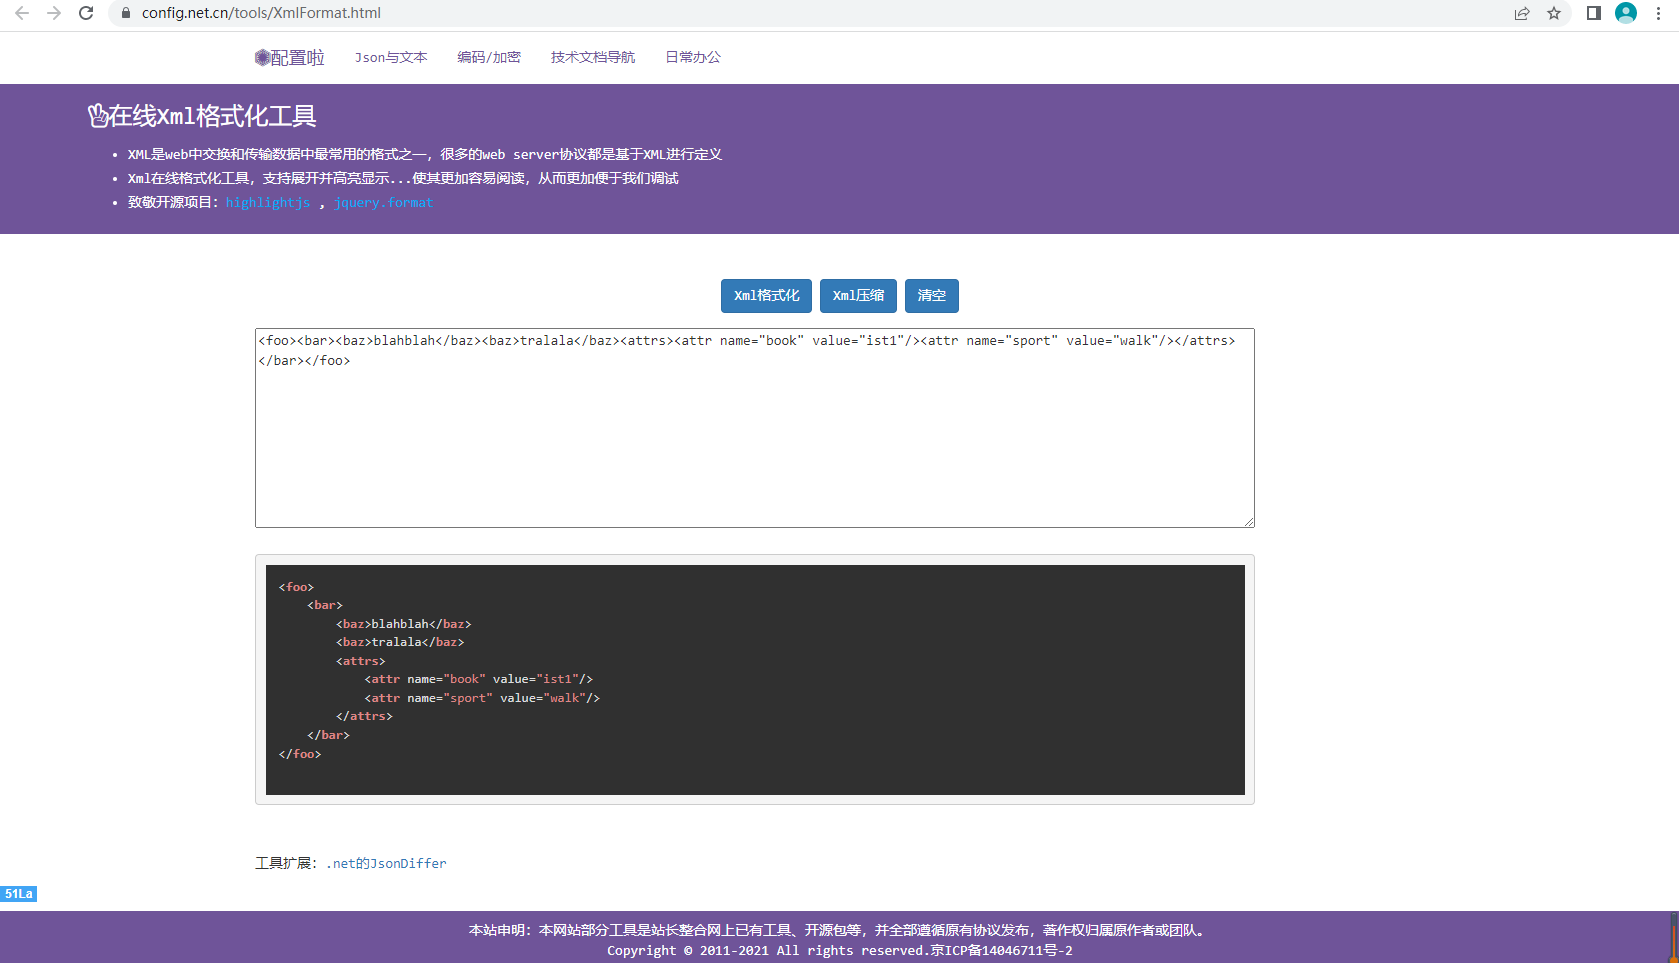Bookmark page with the star icon
The height and width of the screenshot is (963, 1679).
pyautogui.click(x=1554, y=13)
